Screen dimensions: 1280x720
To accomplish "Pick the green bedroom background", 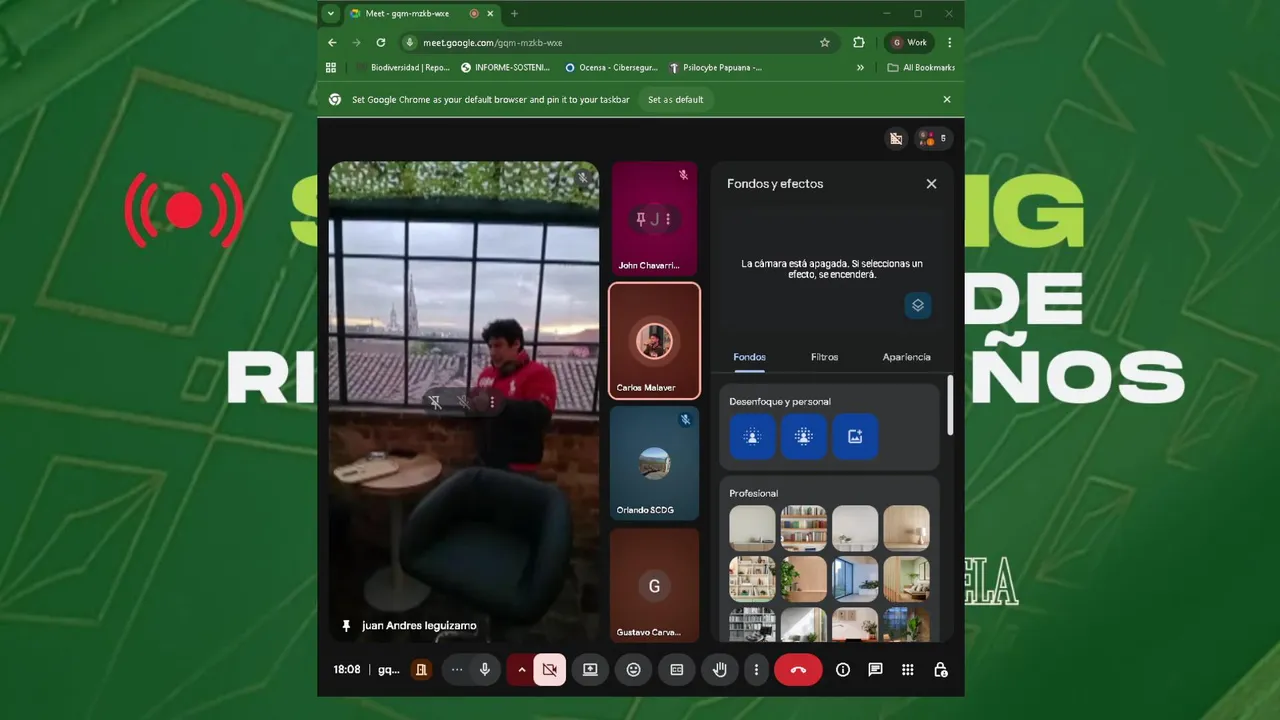I will 906,579.
